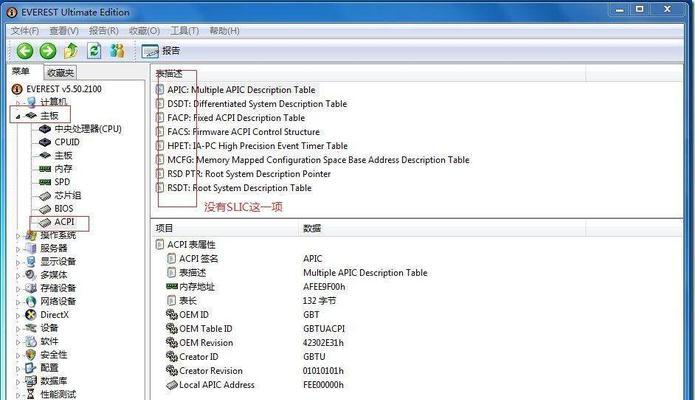Screen dimensions: 695x400
Task: Expand the 计算机 tree node
Action: pyautogui.click(x=18, y=103)
